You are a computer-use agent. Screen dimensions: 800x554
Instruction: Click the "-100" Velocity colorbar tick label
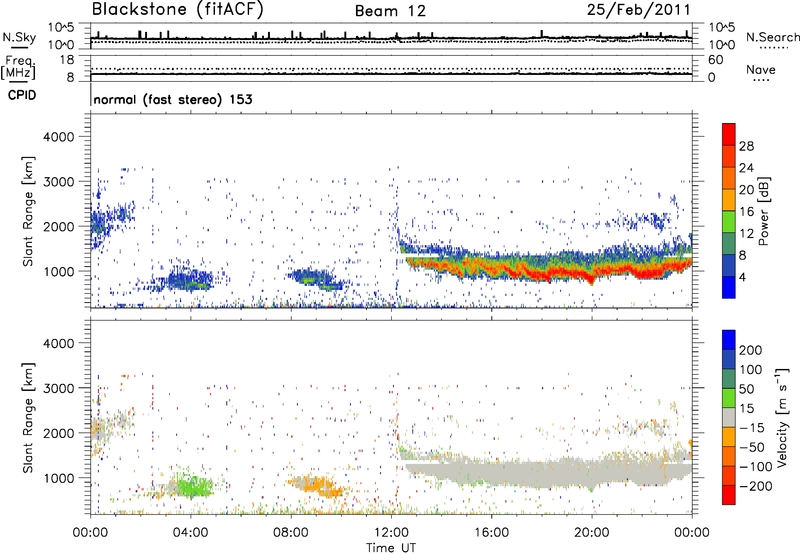(755, 466)
